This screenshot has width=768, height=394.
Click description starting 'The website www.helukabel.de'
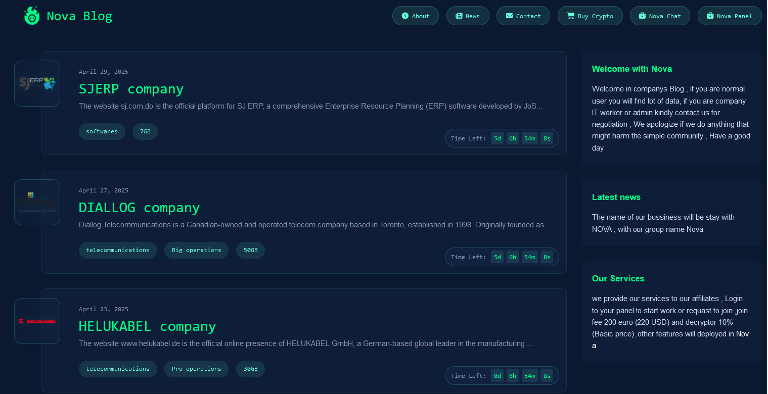(x=306, y=344)
